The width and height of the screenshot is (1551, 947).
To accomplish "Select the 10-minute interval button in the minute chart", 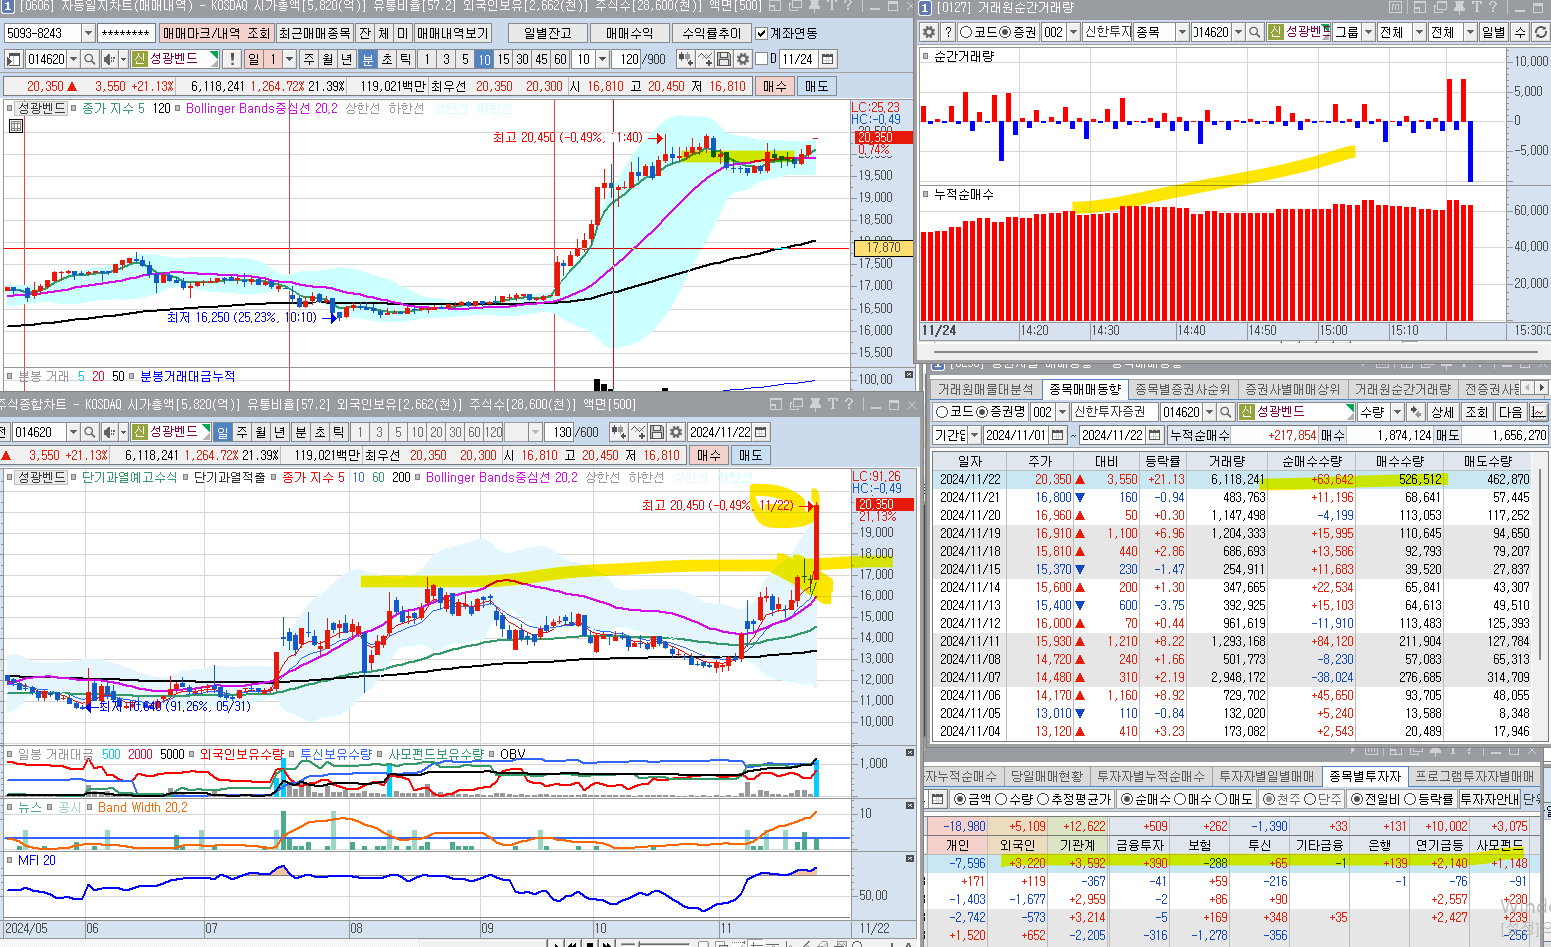I will click(x=484, y=59).
